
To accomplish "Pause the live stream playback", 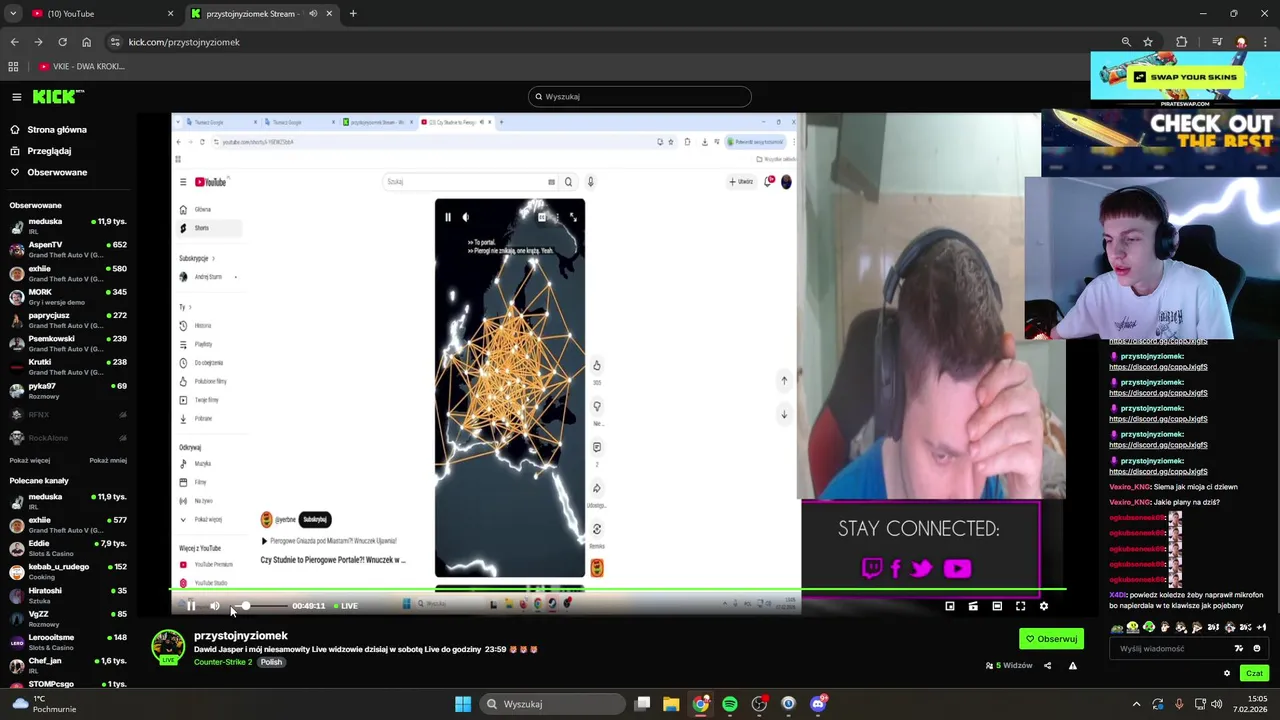I will 191,605.
